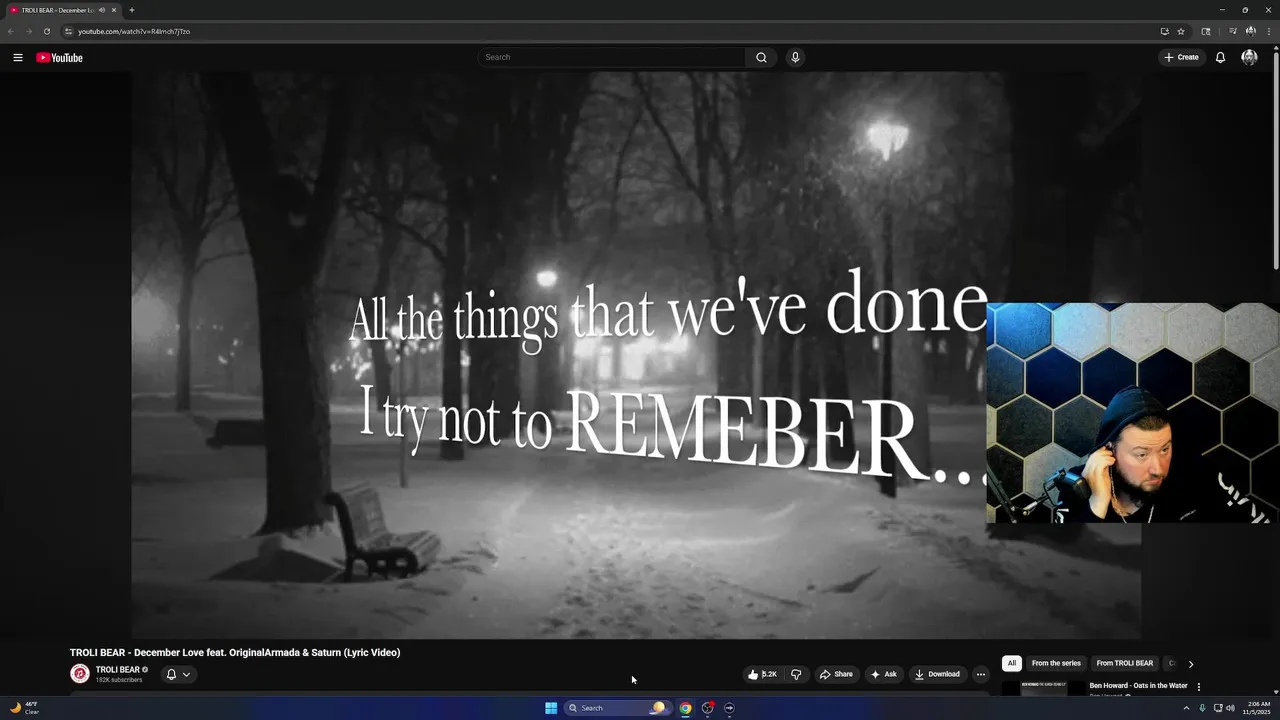The image size is (1280, 720).
Task: Open Ben Howard - Oats in the Water
Action: tap(1138, 686)
